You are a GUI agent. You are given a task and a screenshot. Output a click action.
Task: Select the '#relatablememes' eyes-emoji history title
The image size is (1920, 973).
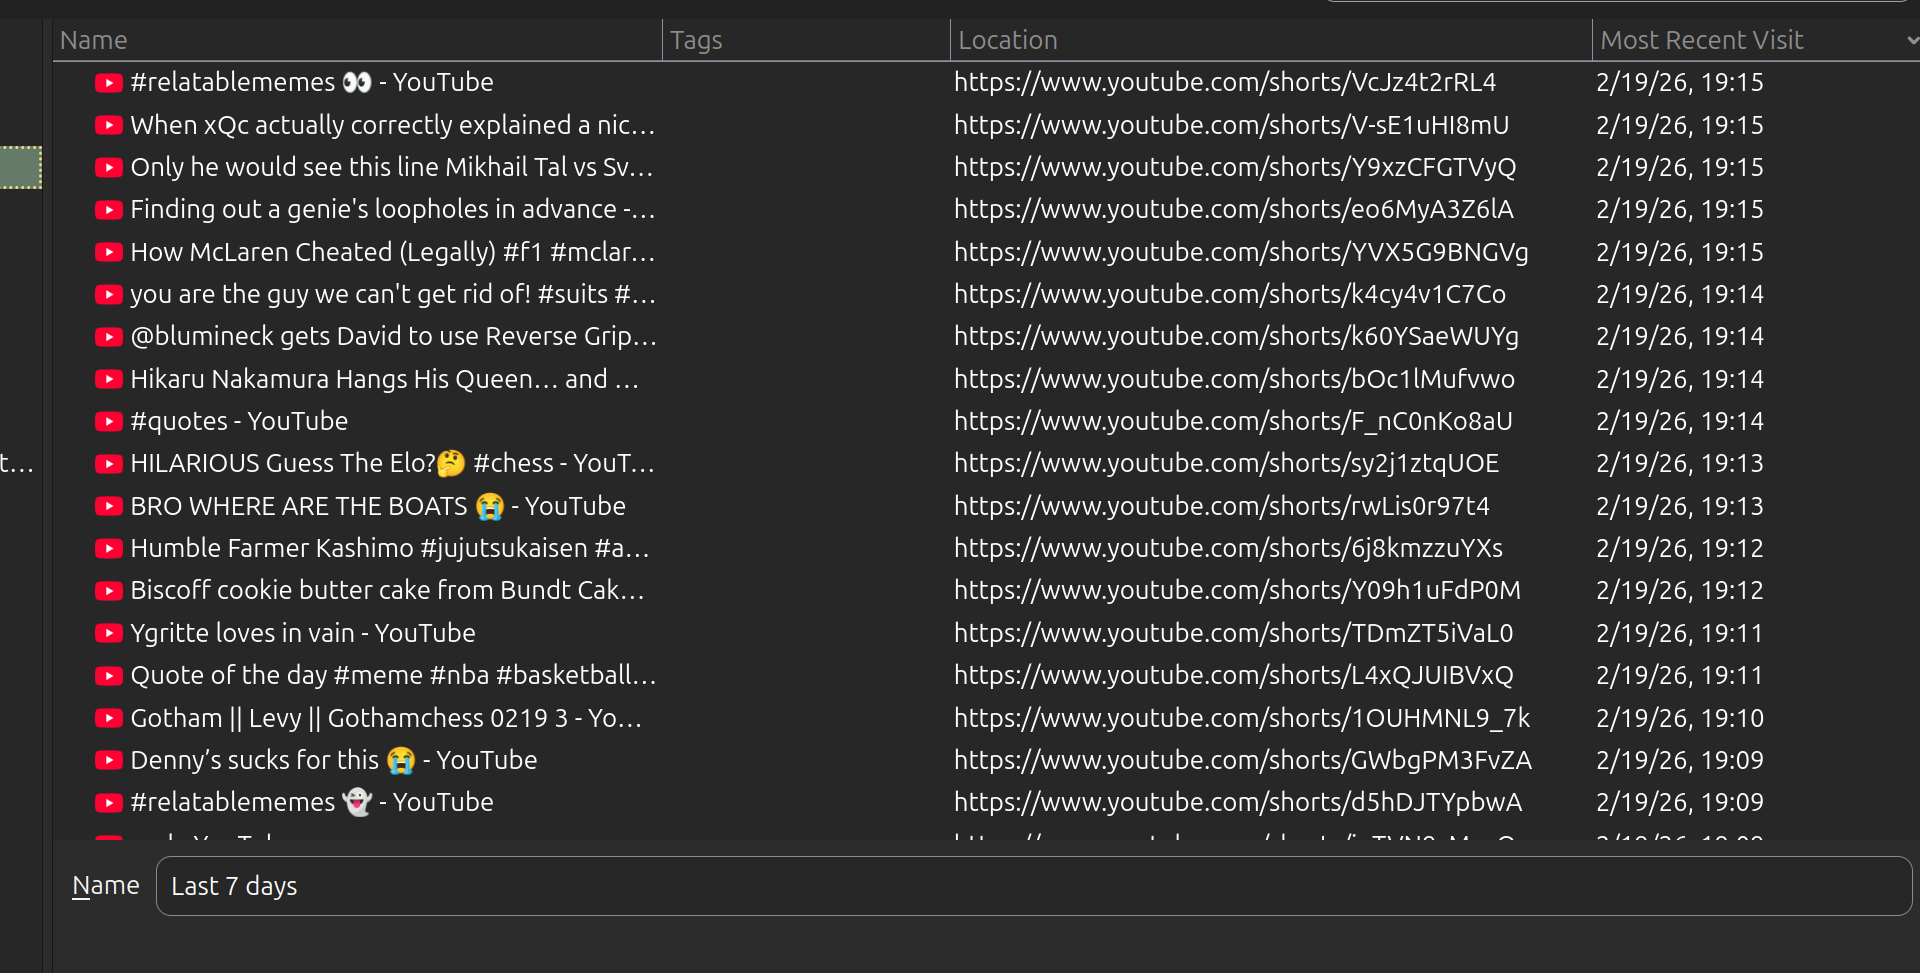[312, 82]
